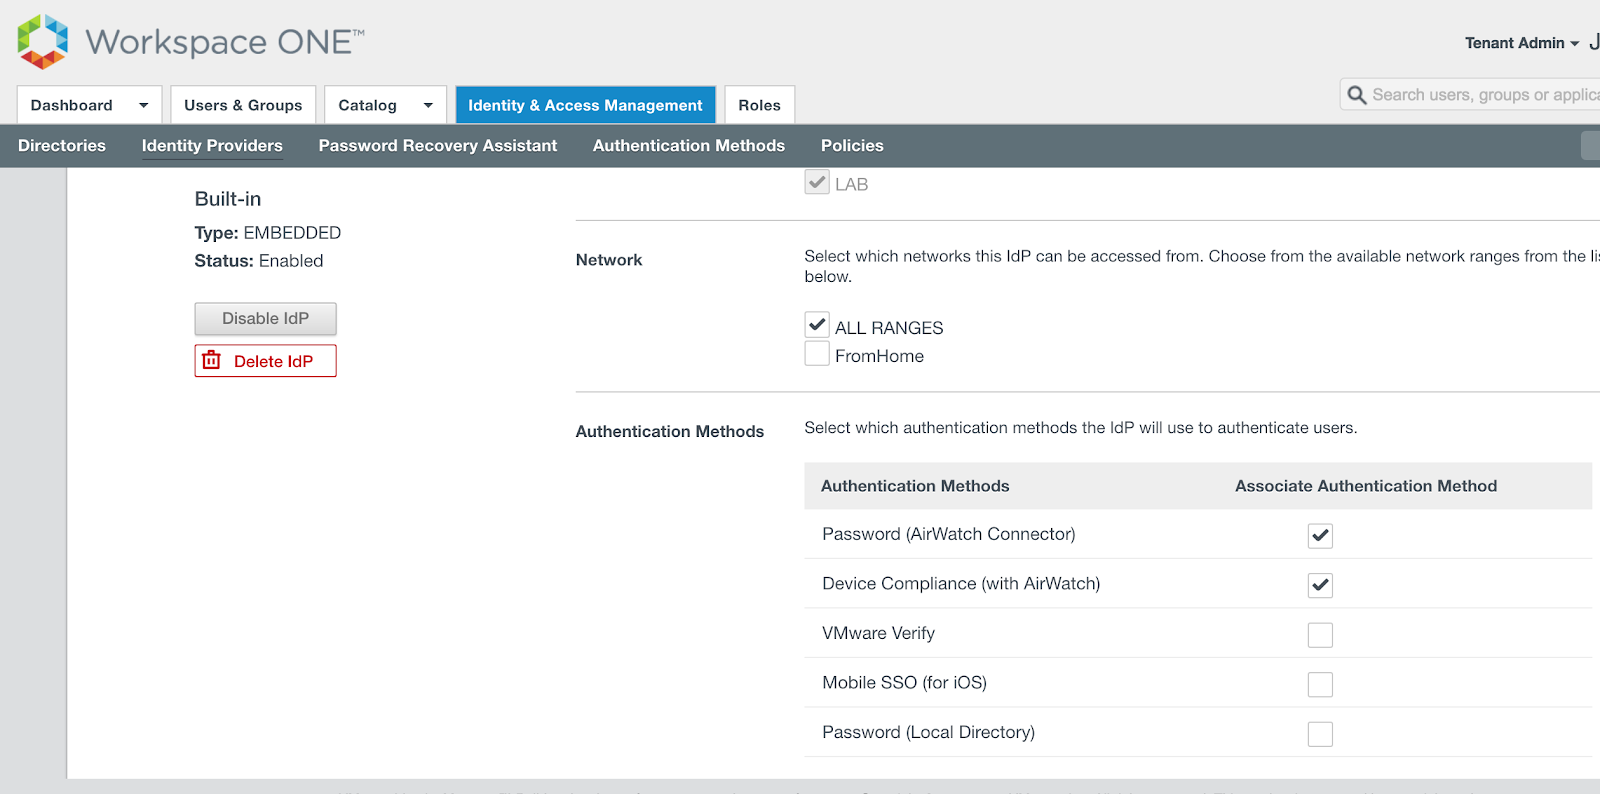
Task: Expand the Dashboard dropdown arrow
Action: coord(143,105)
